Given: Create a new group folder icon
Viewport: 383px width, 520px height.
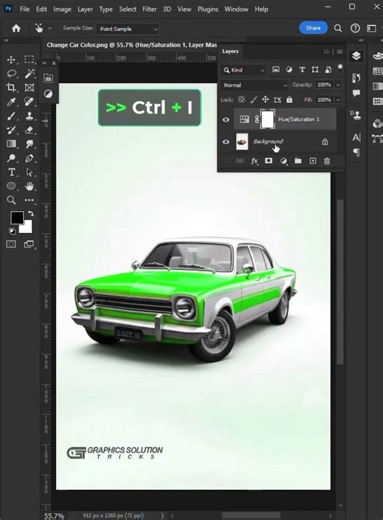Looking at the screenshot, I should pos(298,161).
